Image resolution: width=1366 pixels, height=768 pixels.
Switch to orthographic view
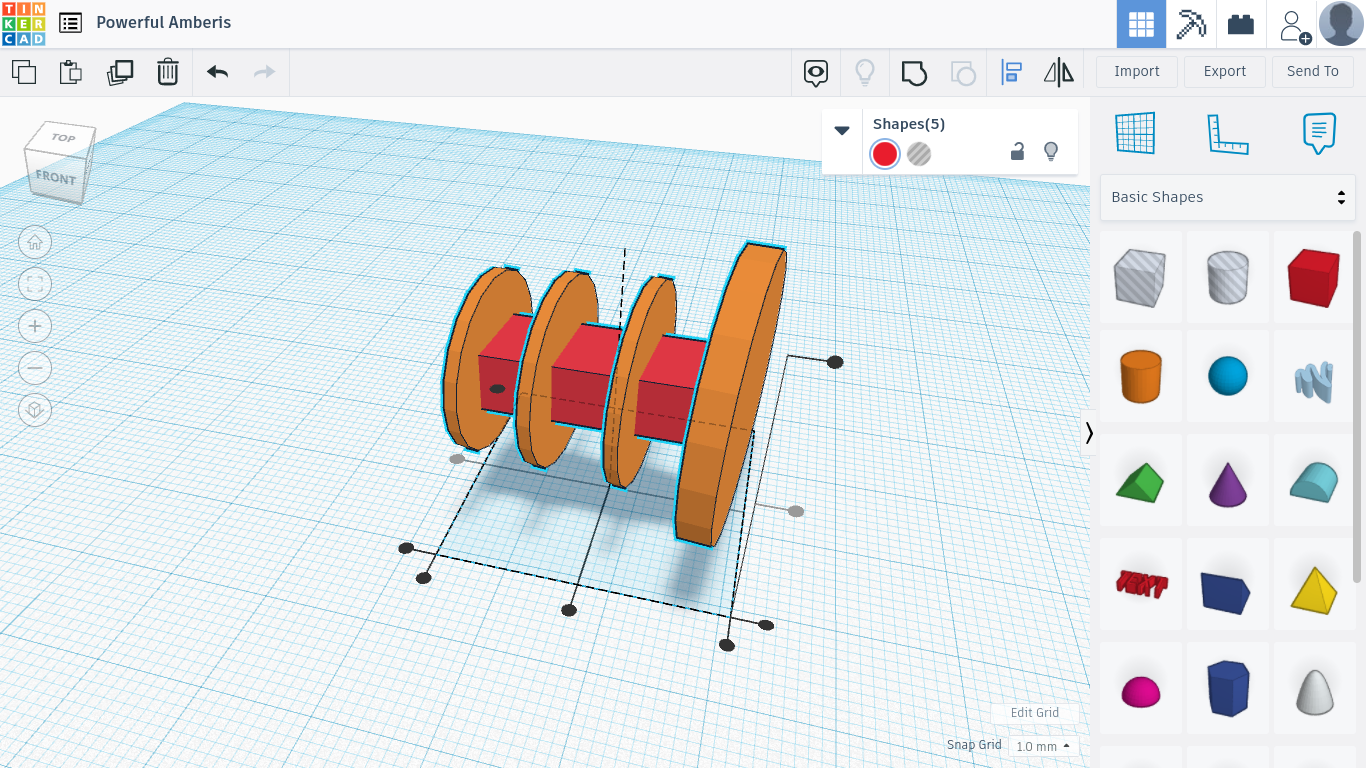[x=35, y=410]
